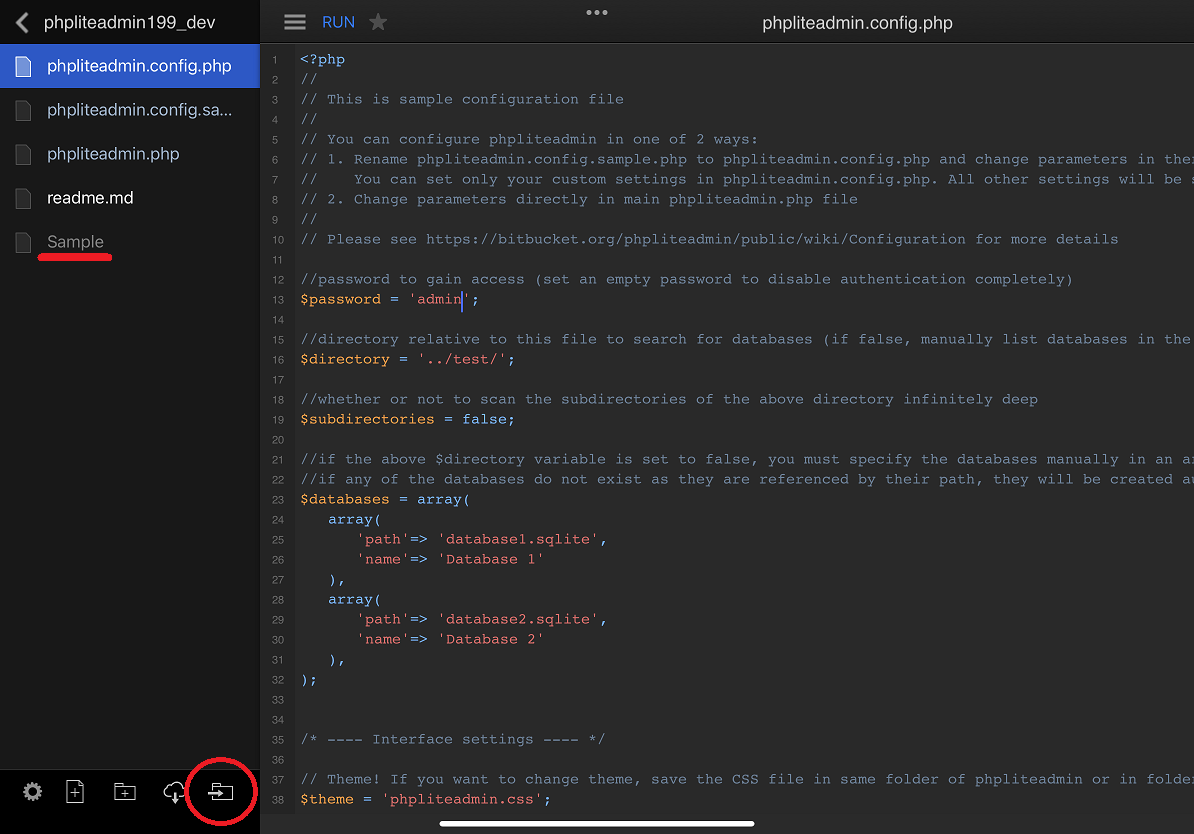Click the bitbucket.org URL in the line 10 comment
The width and height of the screenshot is (1194, 834).
[x=695, y=239]
